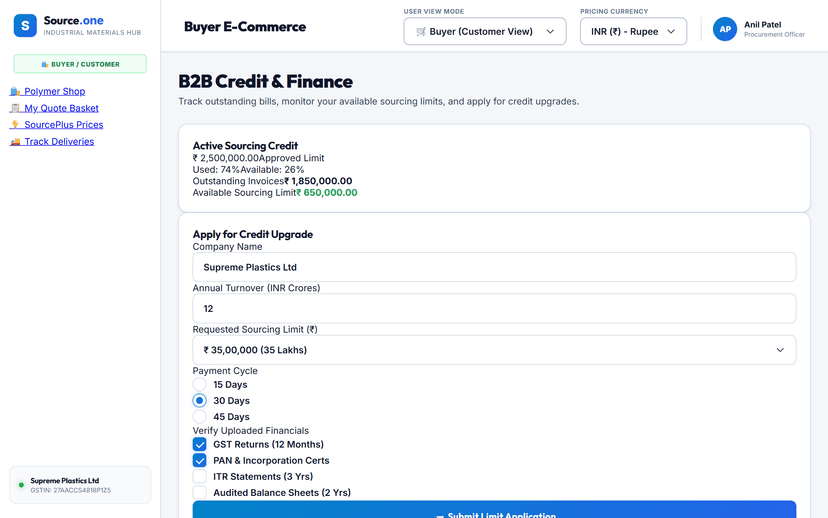828x518 pixels.
Task: Click the cart icon in the user view mode selector
Action: 421,32
